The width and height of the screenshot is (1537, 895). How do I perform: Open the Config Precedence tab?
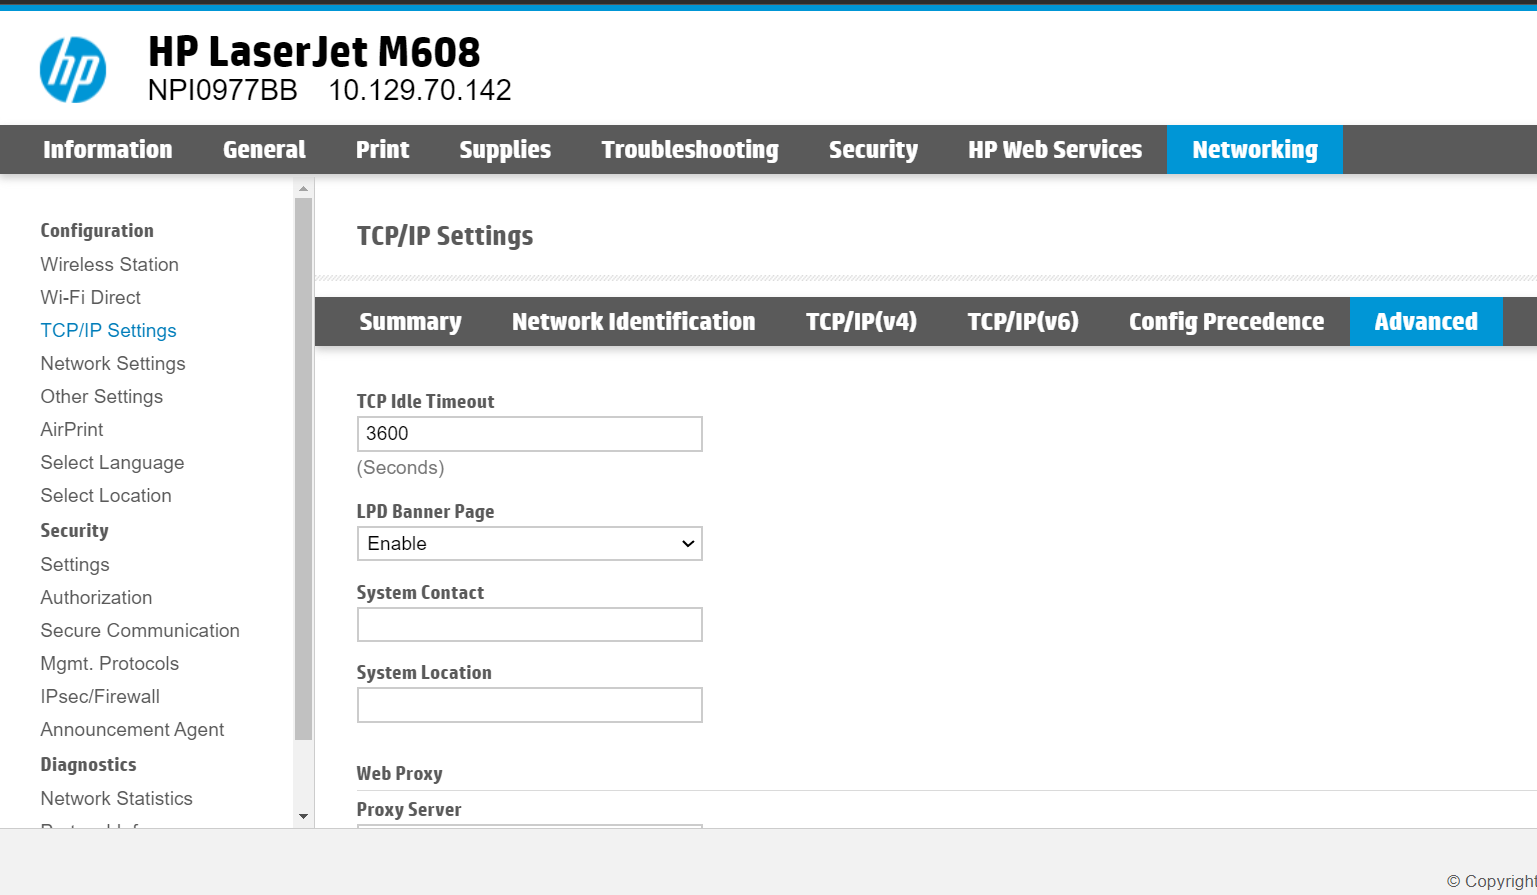(x=1225, y=321)
